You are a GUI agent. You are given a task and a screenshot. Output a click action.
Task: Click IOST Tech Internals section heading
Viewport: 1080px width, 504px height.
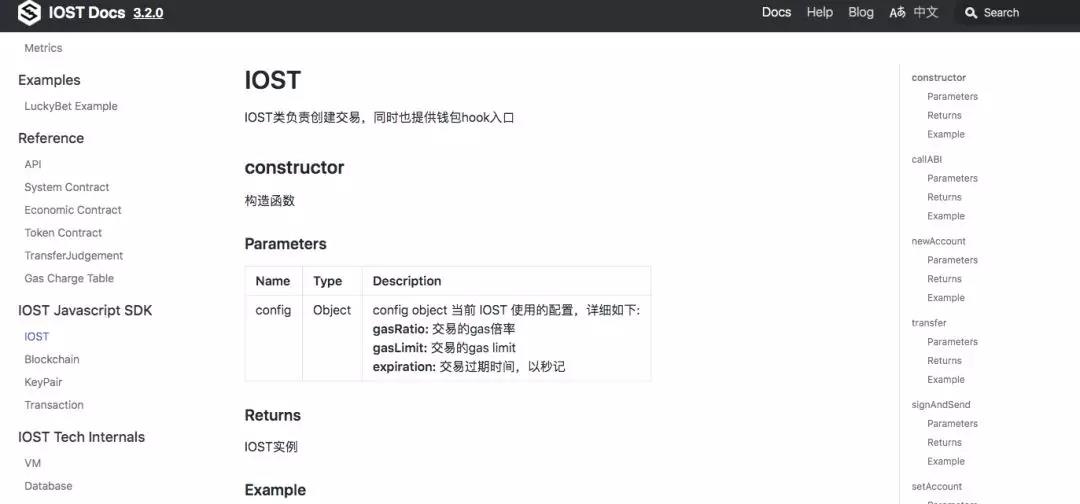tap(81, 437)
